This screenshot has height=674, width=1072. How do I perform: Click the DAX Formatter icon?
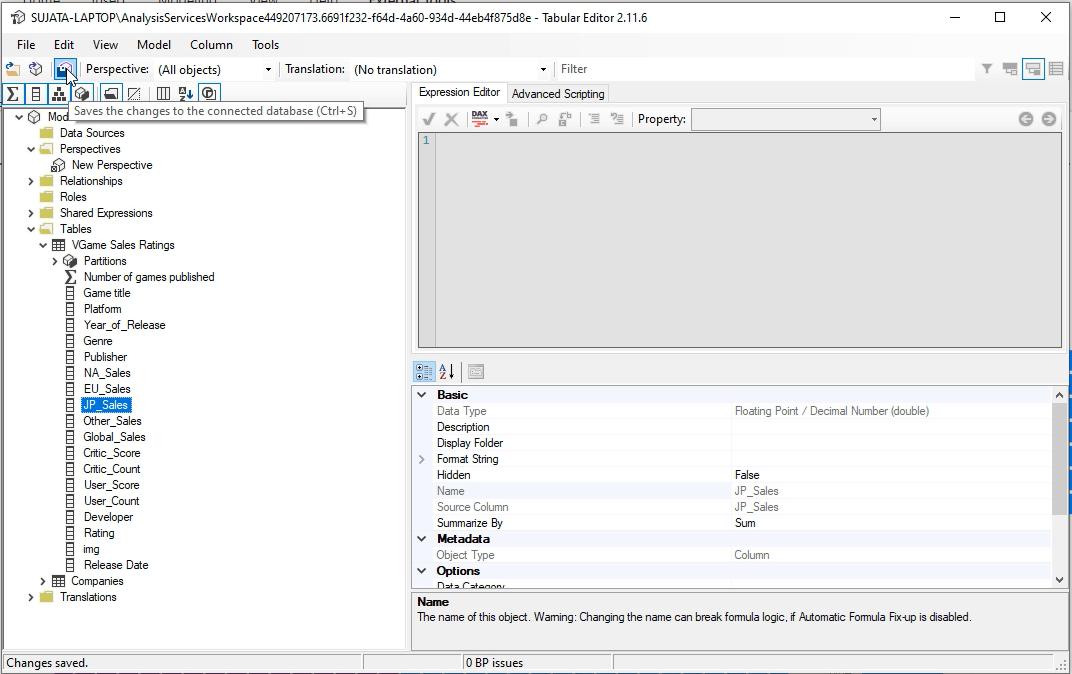(x=480, y=119)
